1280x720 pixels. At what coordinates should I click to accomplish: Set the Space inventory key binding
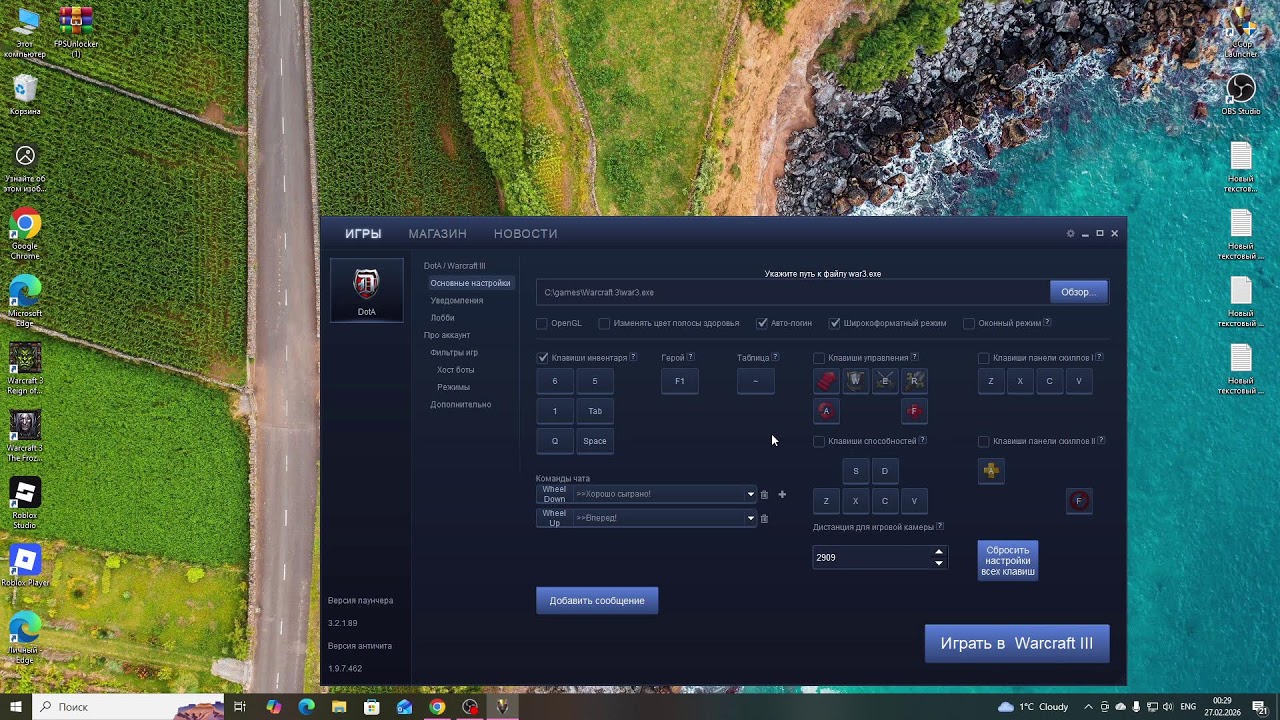pyautogui.click(x=595, y=441)
